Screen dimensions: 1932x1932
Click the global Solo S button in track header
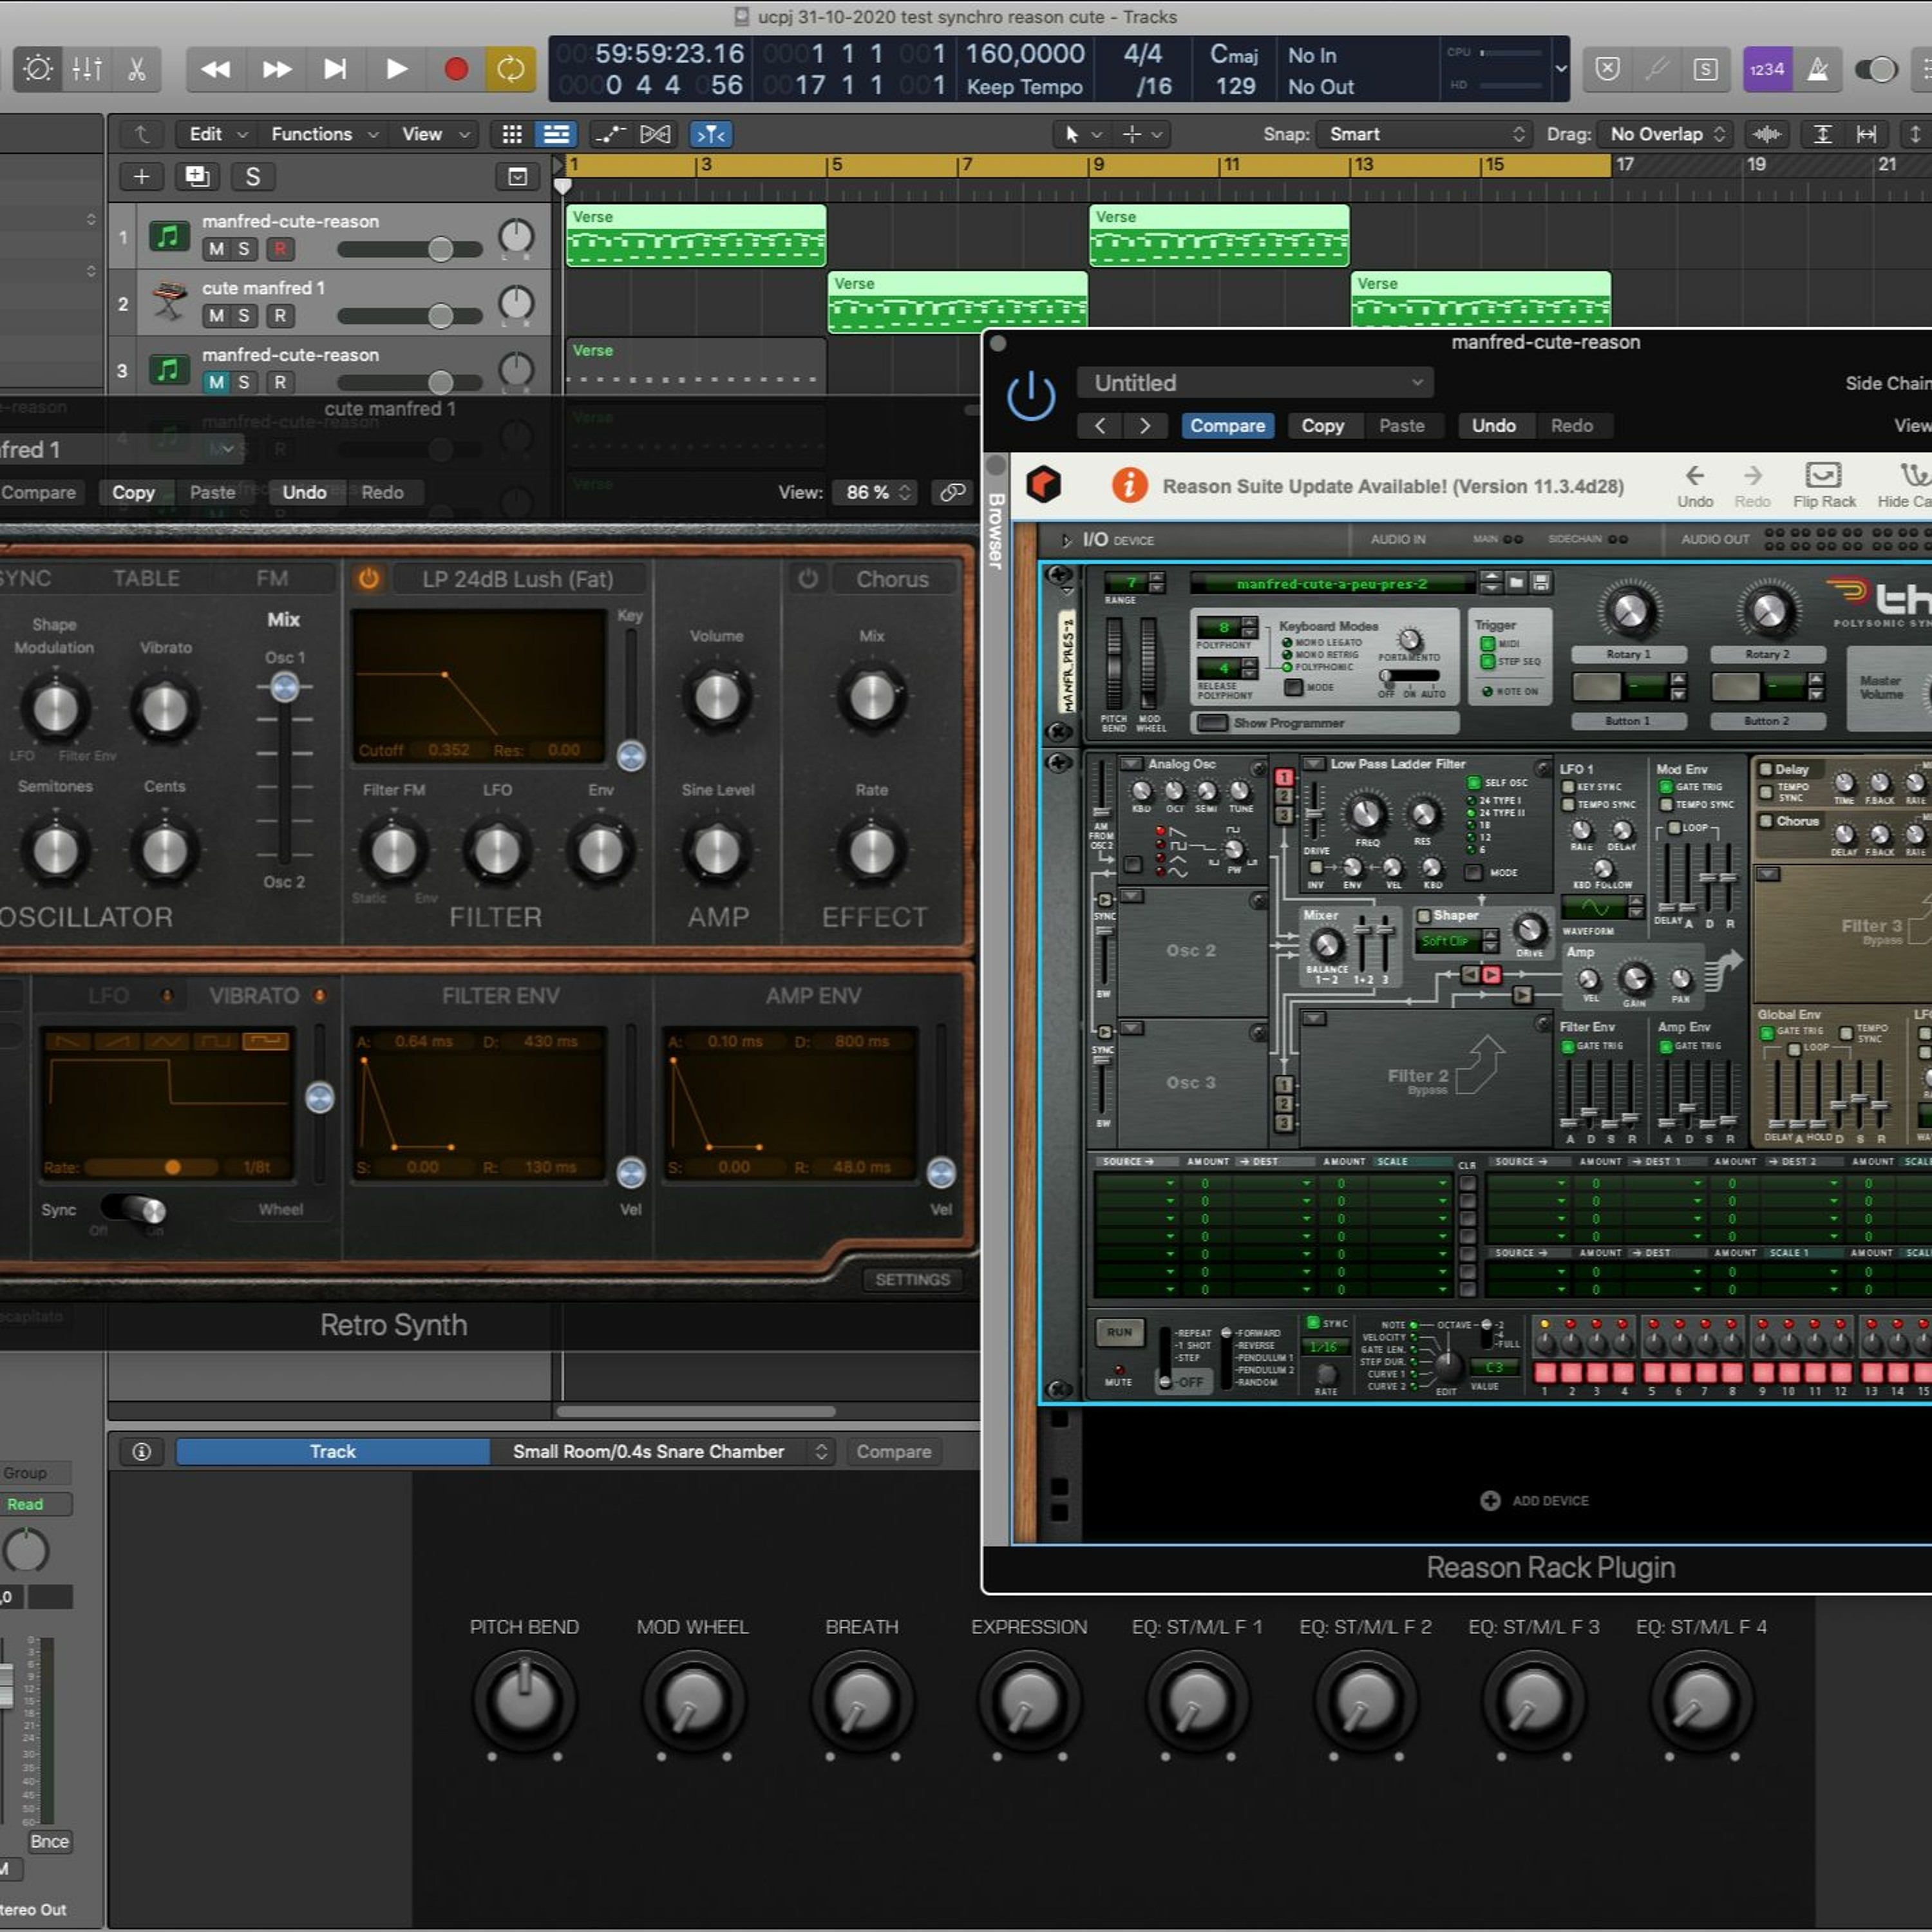click(253, 177)
